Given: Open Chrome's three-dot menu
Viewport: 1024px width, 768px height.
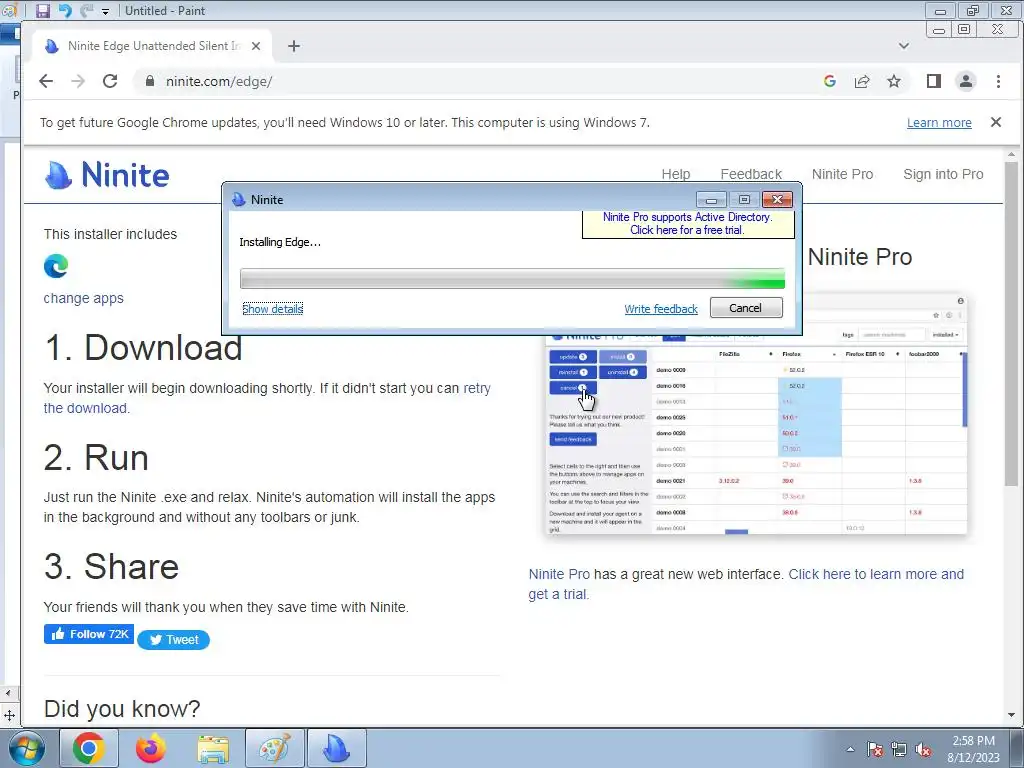Looking at the screenshot, I should tap(998, 81).
